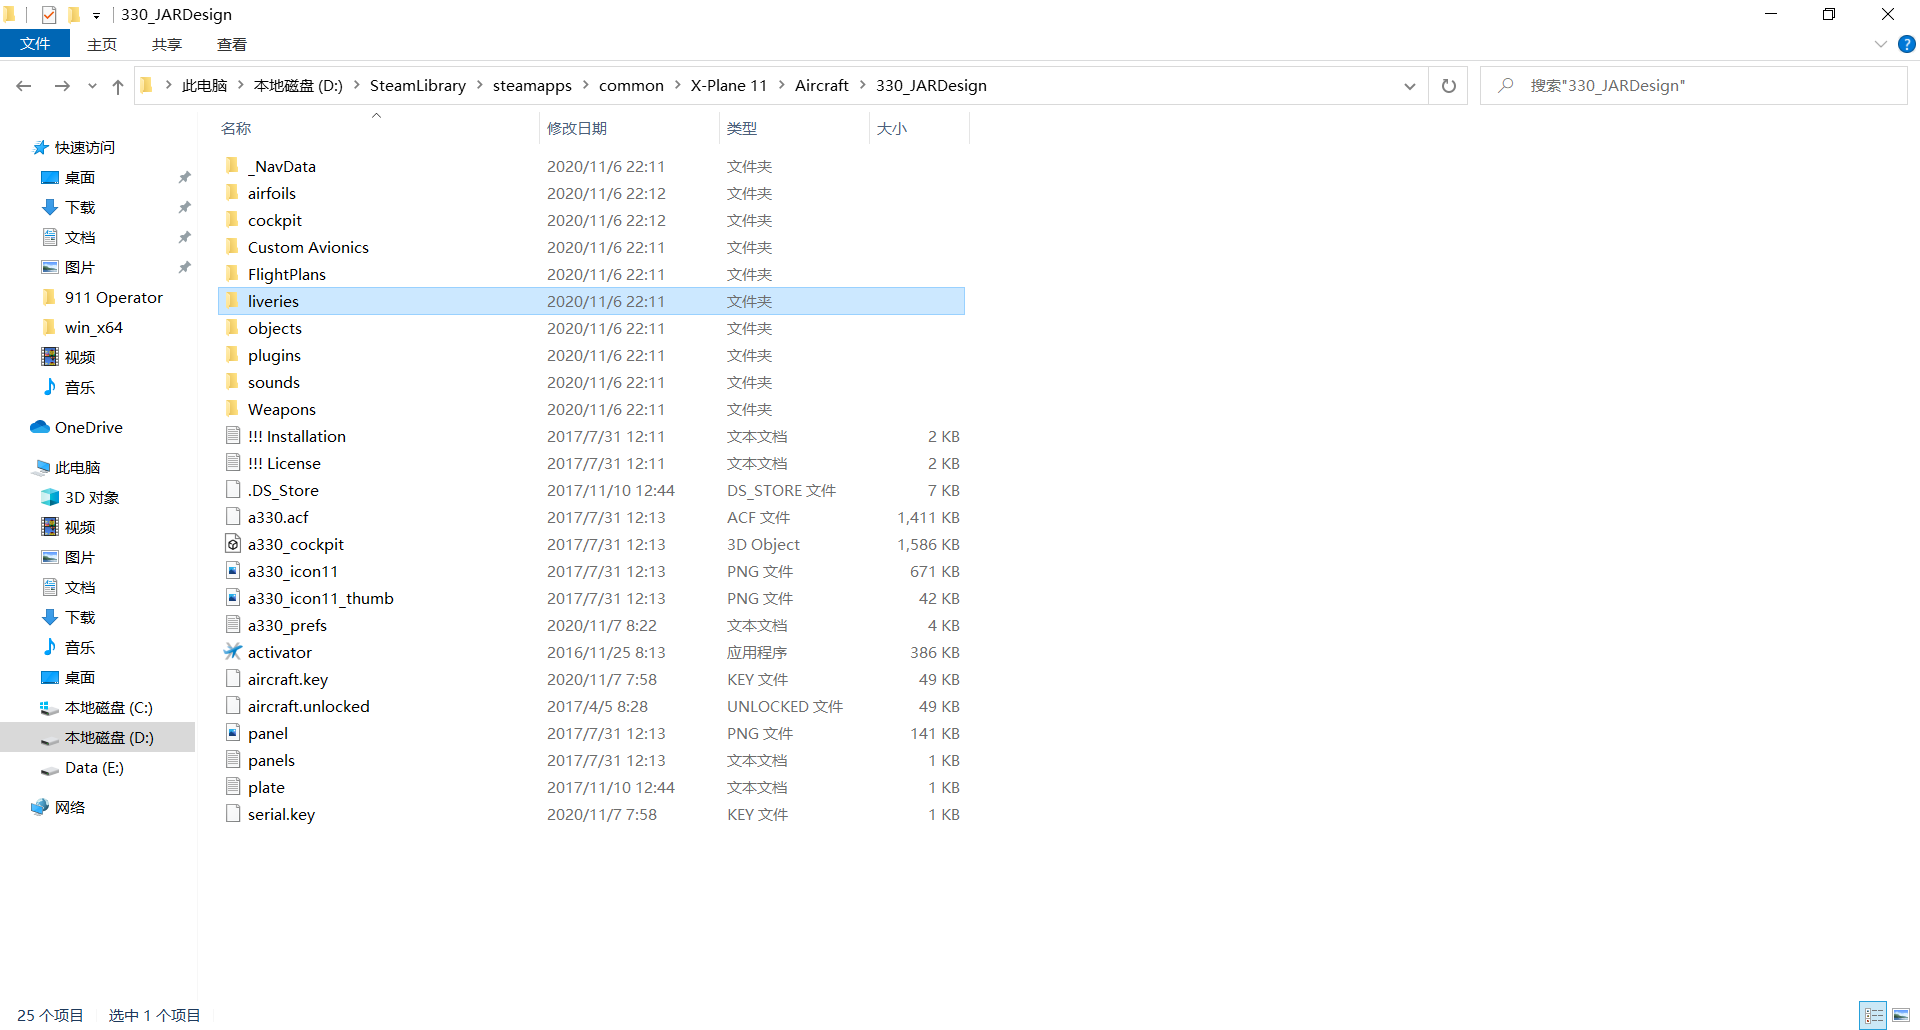Switch to details view layout icon
1920x1030 pixels.
click(1873, 1015)
